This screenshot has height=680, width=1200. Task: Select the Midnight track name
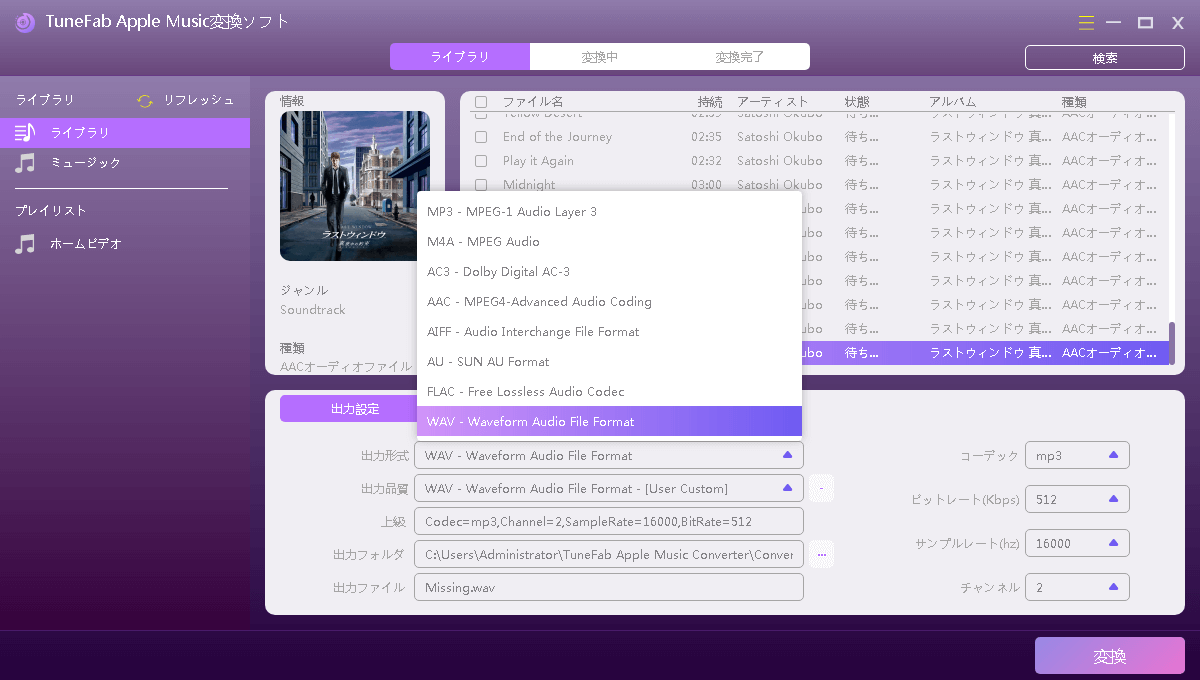(529, 185)
